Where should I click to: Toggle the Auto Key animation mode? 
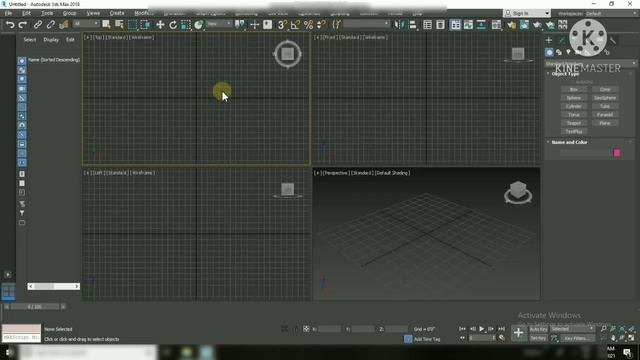point(538,329)
